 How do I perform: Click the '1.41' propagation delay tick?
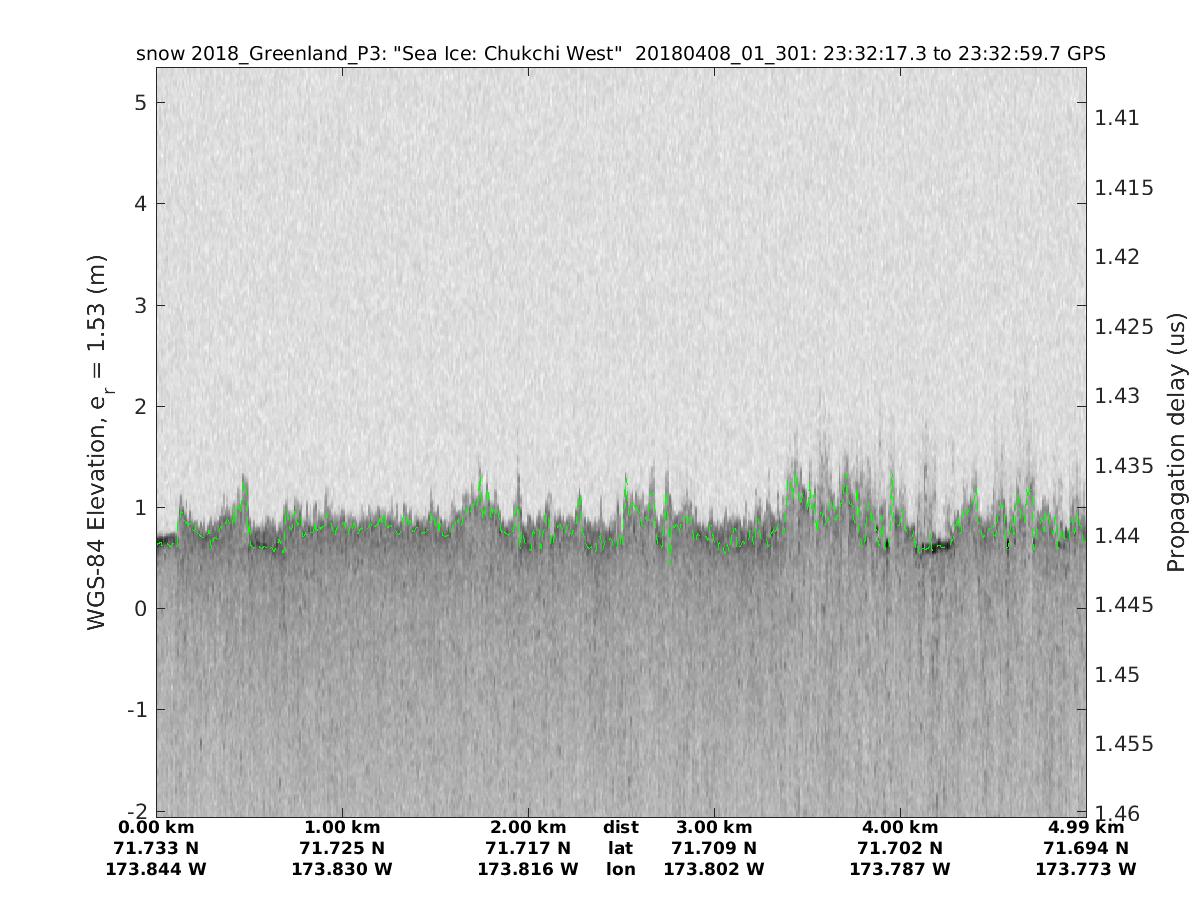(1118, 118)
